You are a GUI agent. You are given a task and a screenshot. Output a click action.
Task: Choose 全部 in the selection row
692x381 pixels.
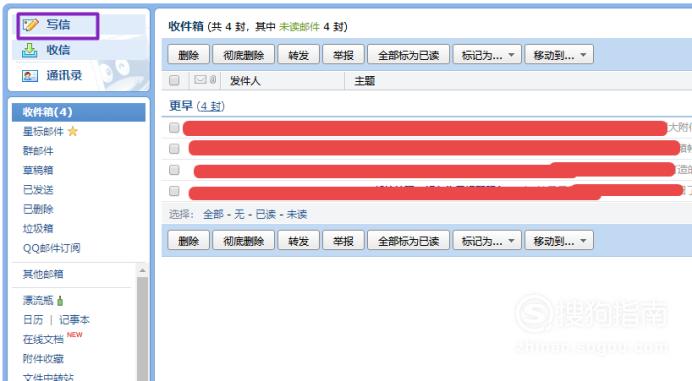(213, 215)
